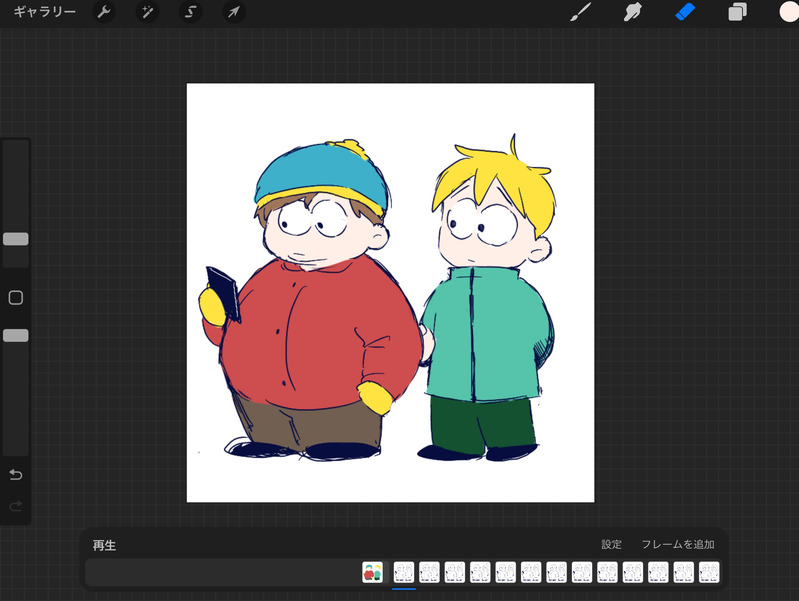Tap the square modify button in sidebar
The height and width of the screenshot is (601, 799).
(16, 298)
